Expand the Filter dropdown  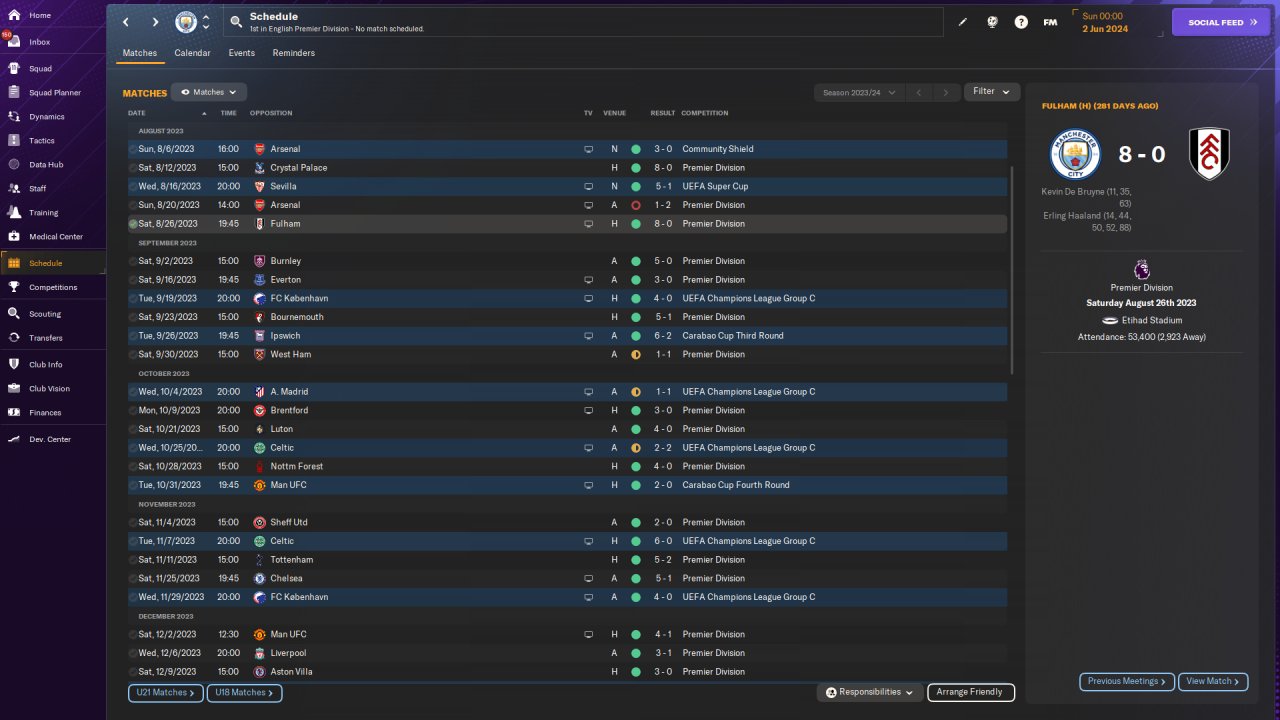click(992, 92)
